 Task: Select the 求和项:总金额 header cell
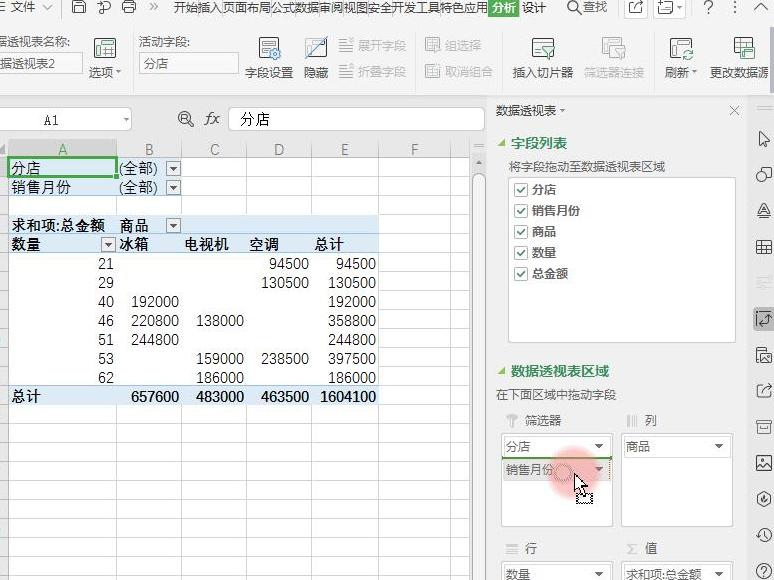click(63, 226)
